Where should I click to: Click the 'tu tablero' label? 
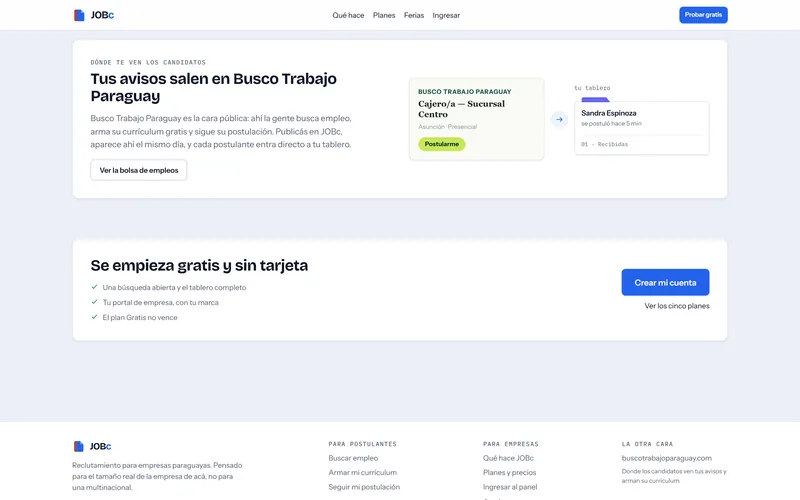(x=592, y=88)
